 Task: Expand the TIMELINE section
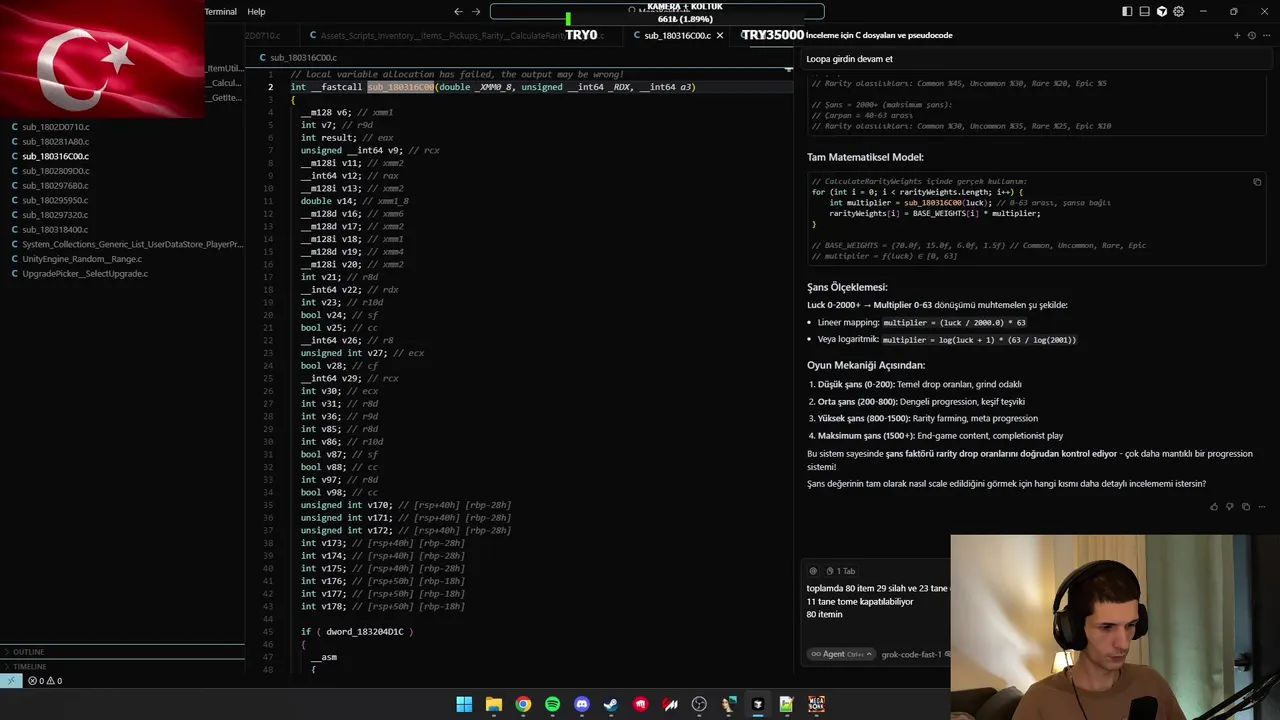click(122, 666)
